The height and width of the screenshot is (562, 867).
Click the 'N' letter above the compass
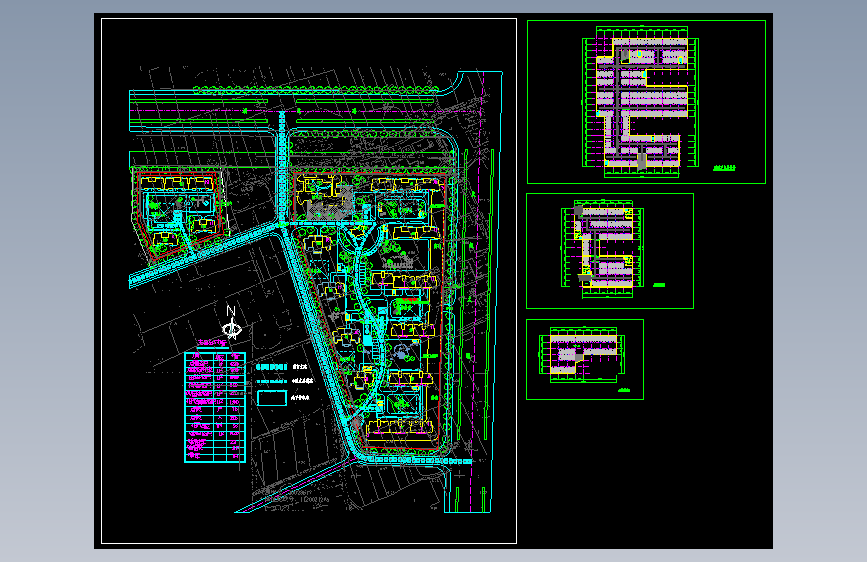[231, 311]
